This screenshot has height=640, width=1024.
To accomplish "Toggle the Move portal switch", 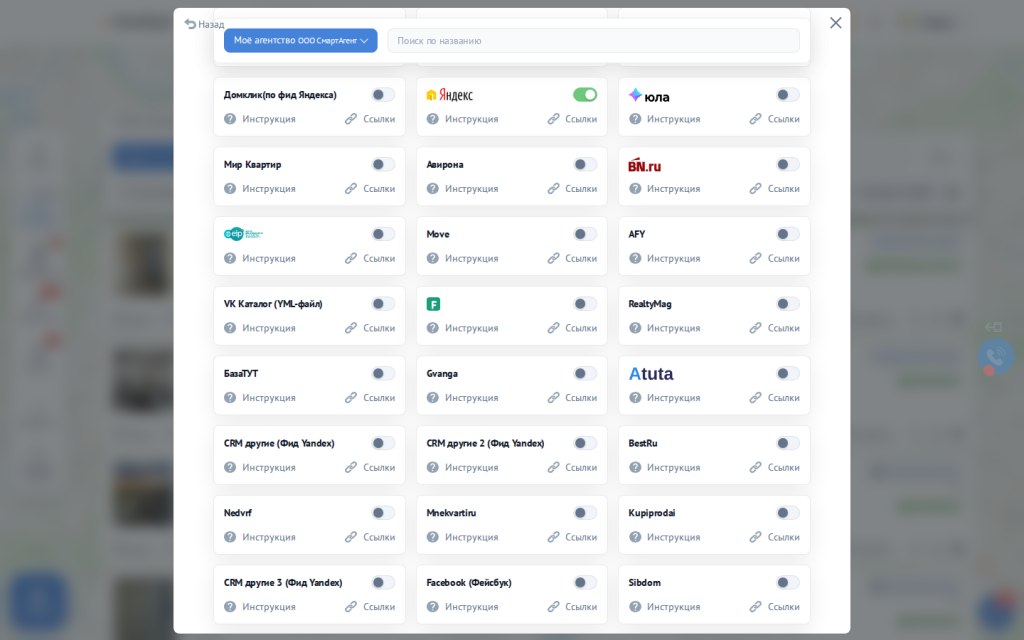I will [x=585, y=234].
